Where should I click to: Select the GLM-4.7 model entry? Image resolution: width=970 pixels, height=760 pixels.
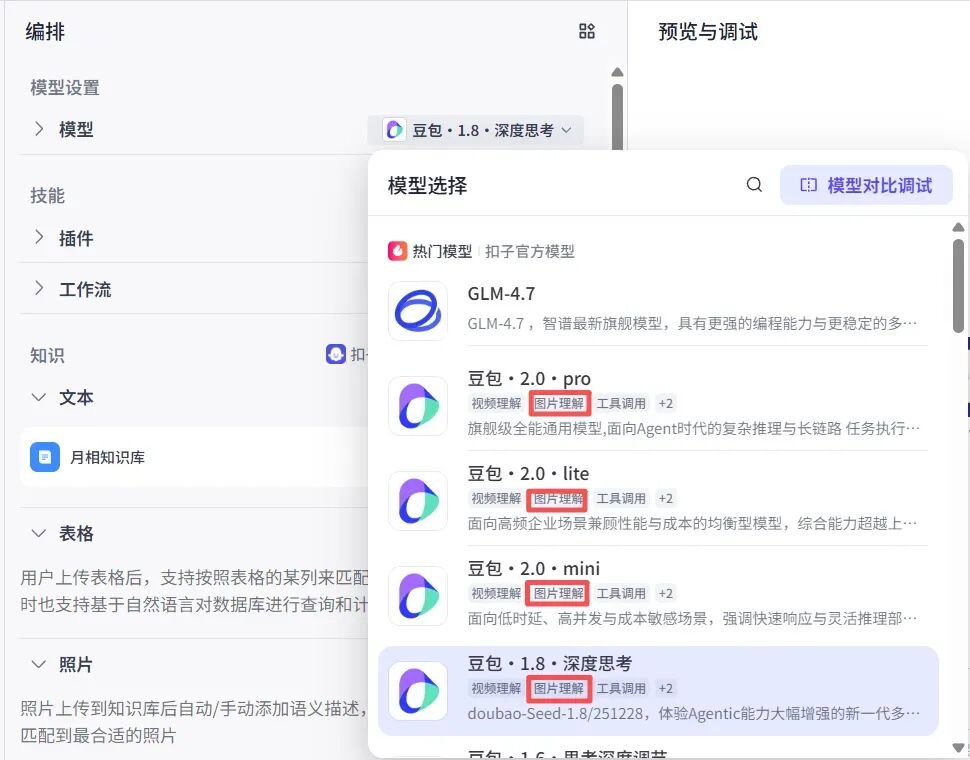pos(658,310)
